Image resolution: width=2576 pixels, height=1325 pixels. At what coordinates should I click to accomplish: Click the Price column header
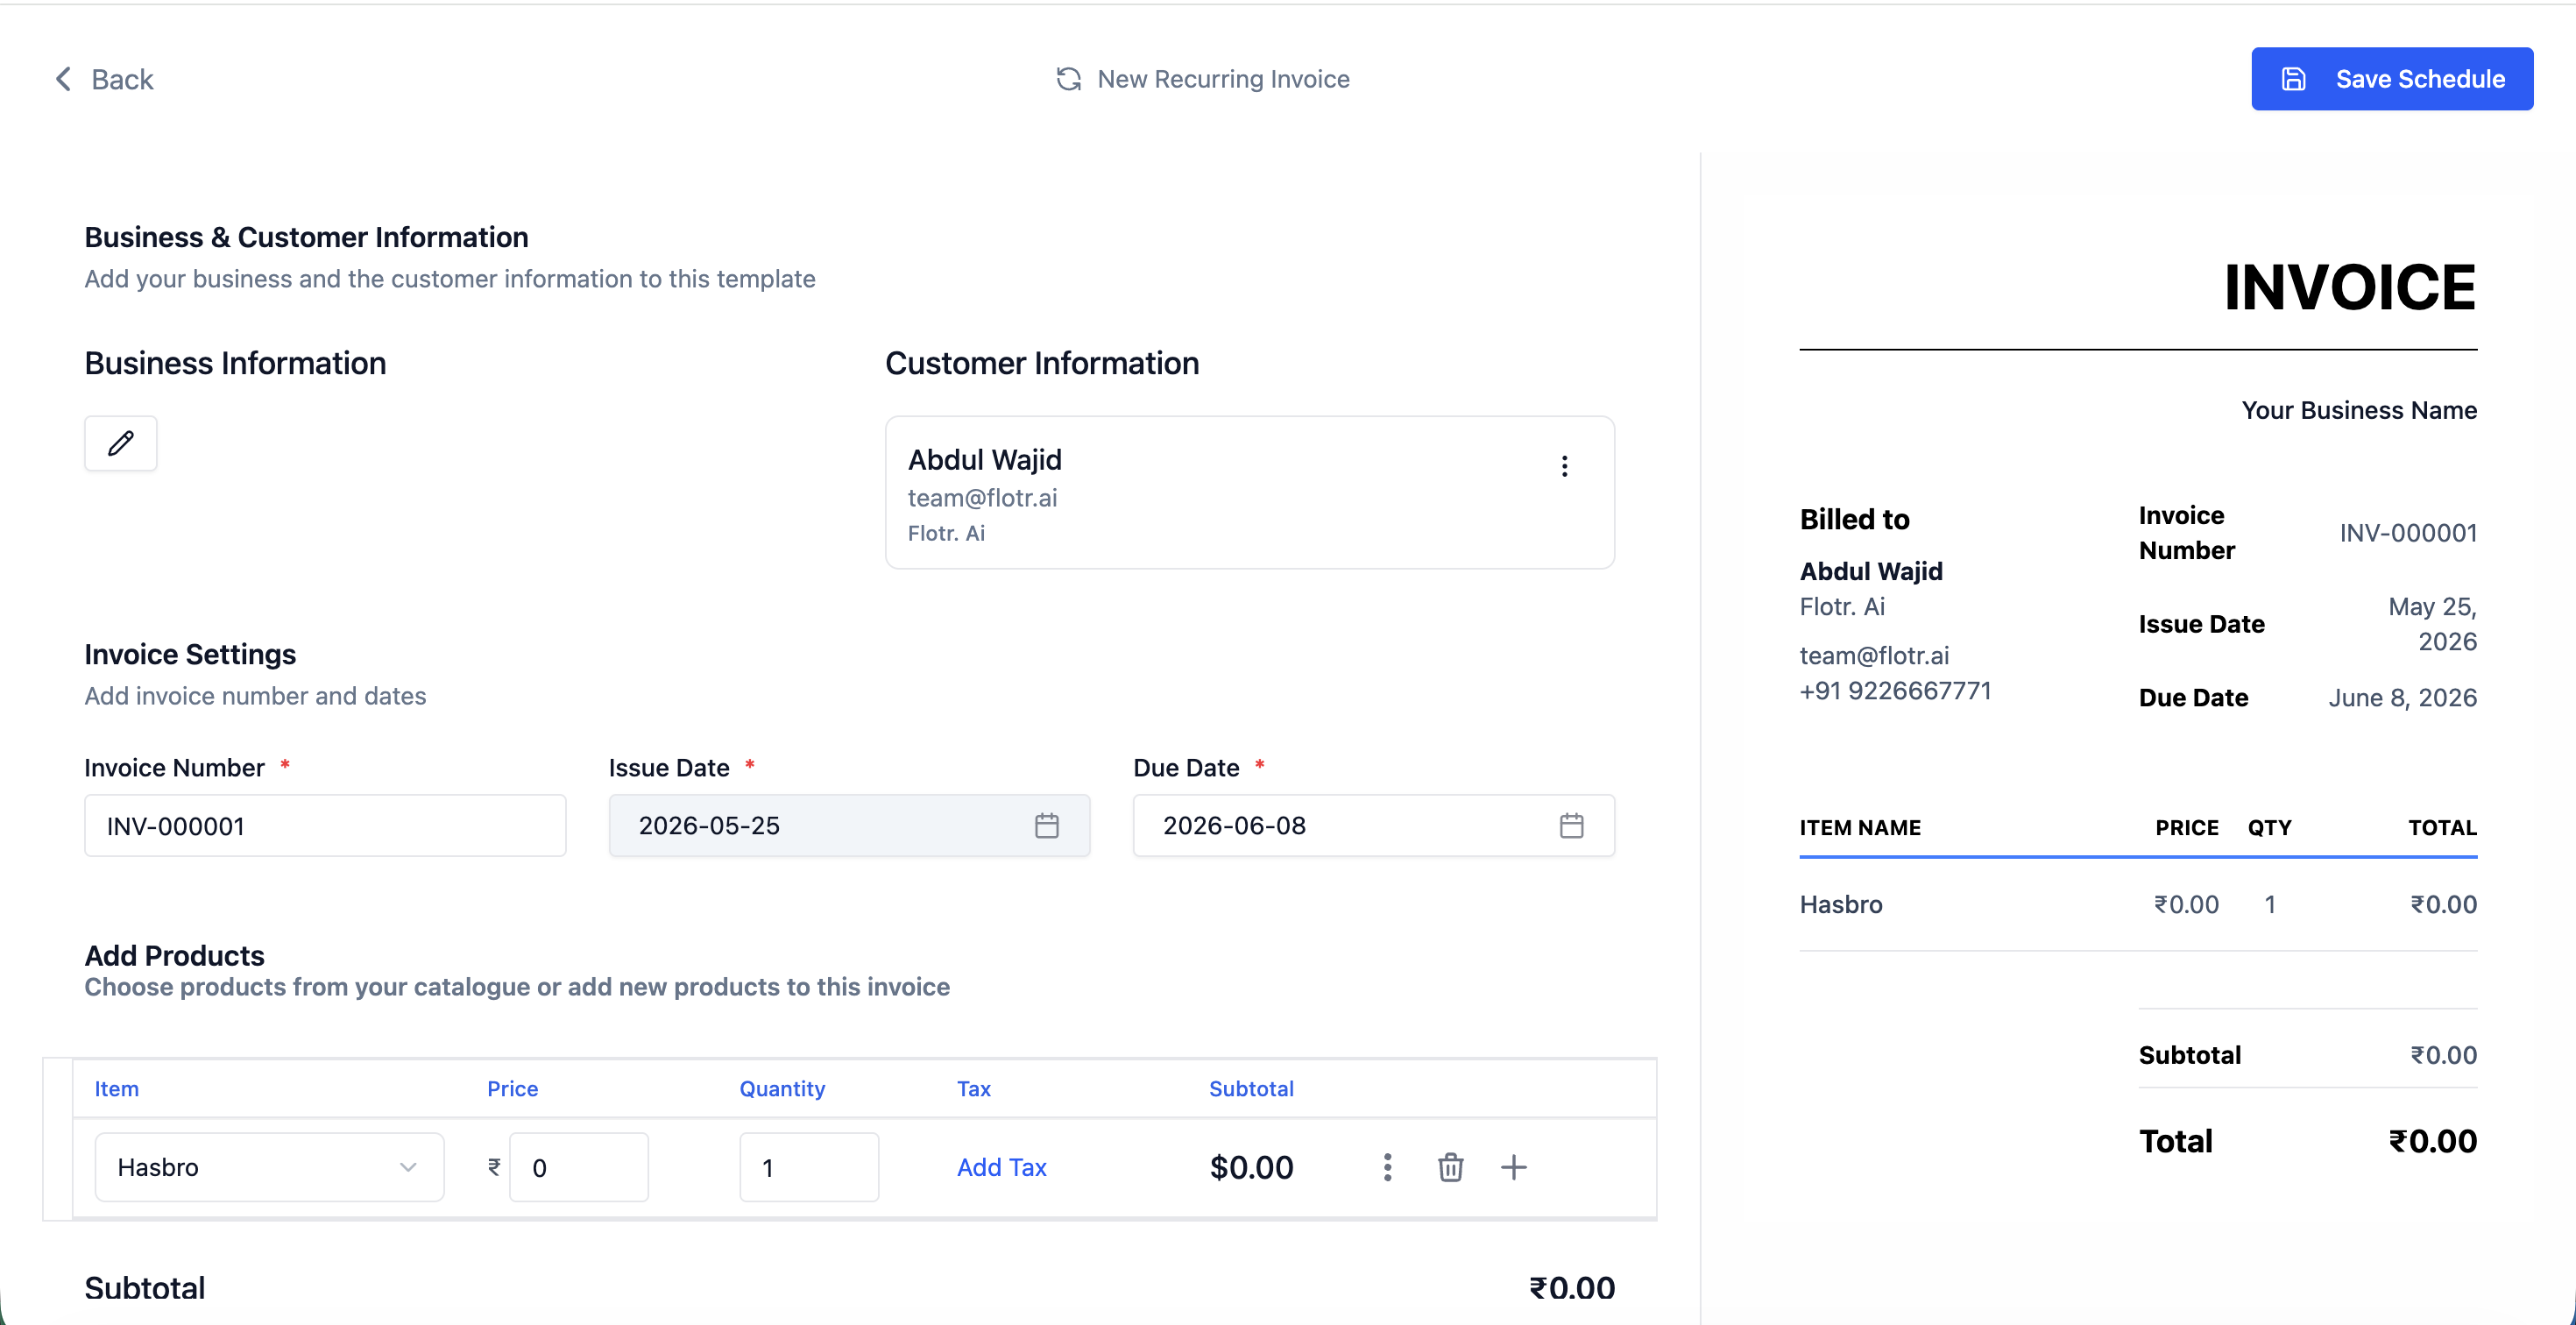513,1088
